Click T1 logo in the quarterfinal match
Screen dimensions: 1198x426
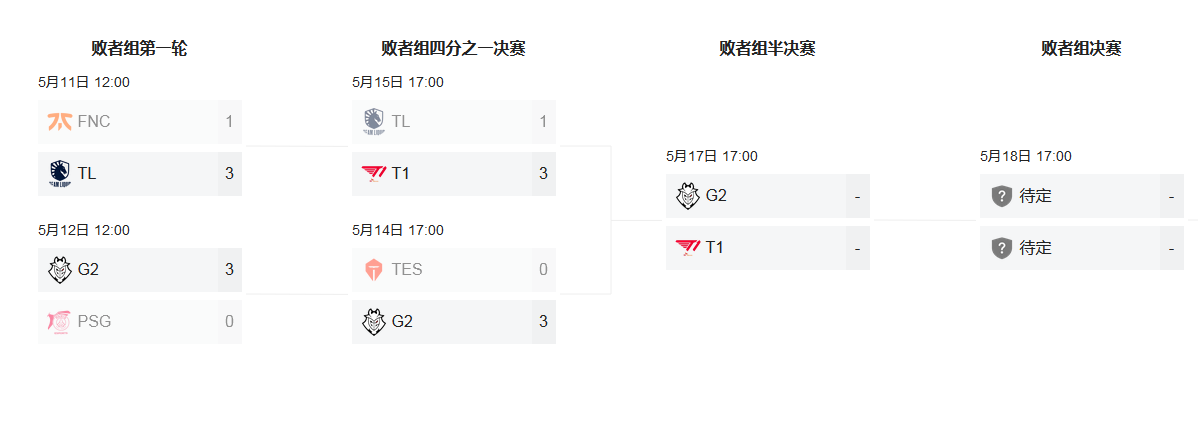pyautogui.click(x=374, y=174)
